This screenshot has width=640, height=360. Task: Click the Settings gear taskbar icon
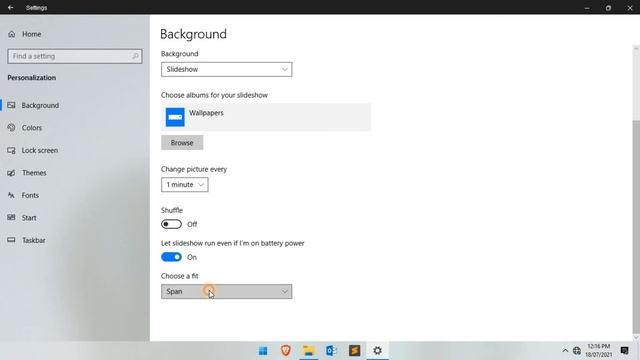[378, 351]
